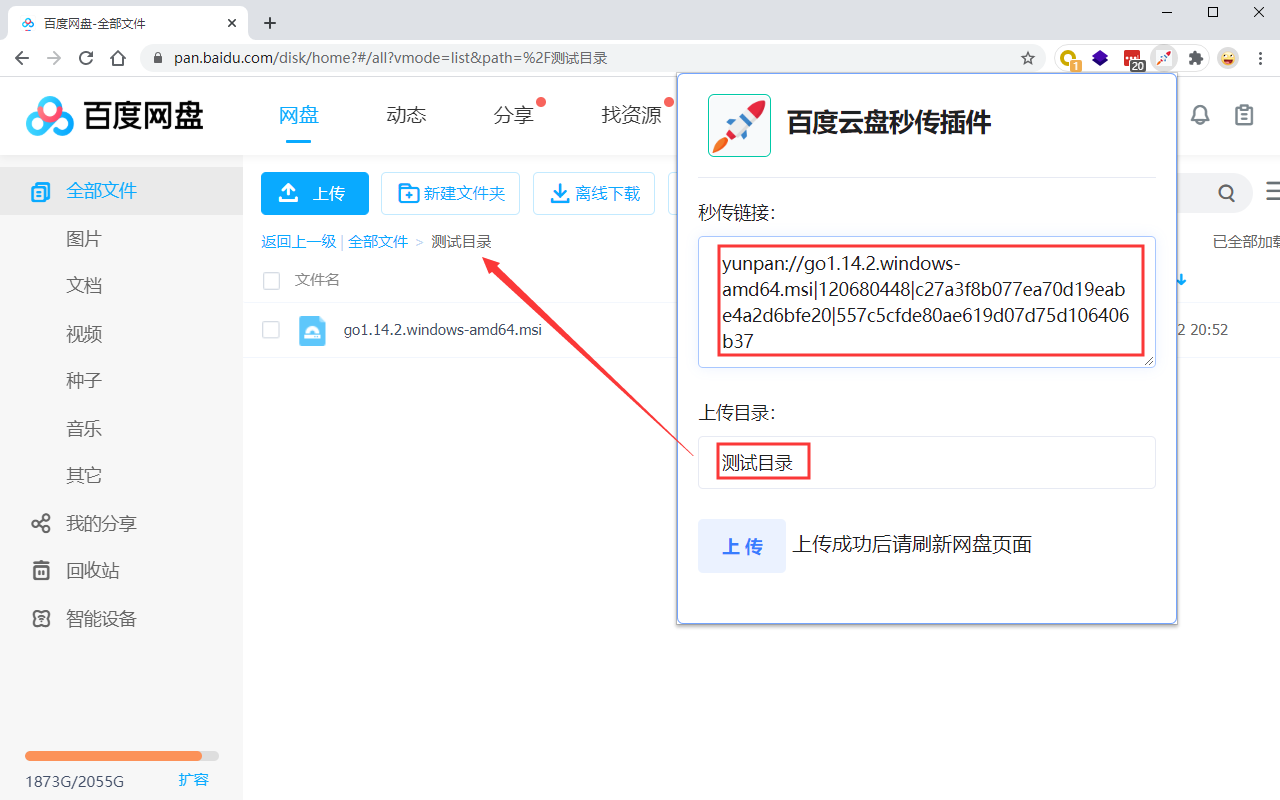1280x800 pixels.
Task: Go to browser home page
Action: click(x=118, y=58)
